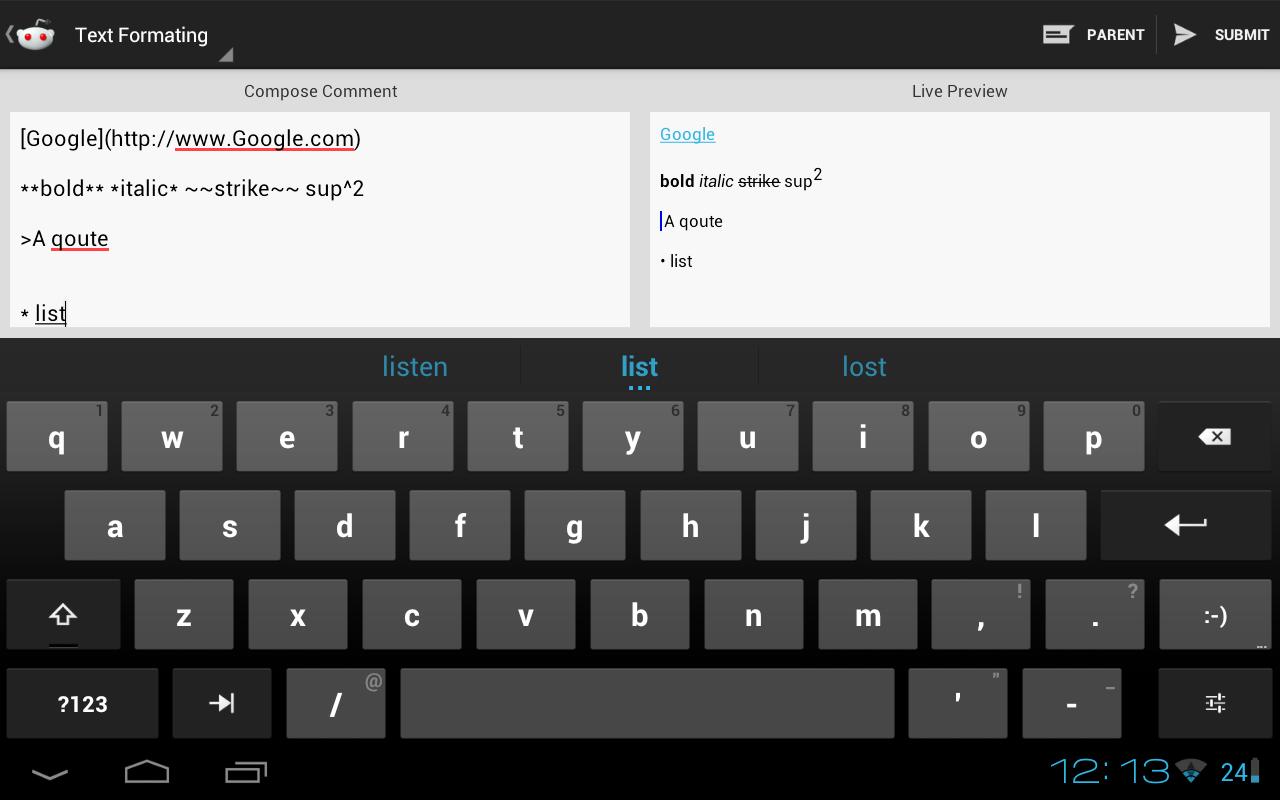Tap the l key
The width and height of the screenshot is (1280, 800).
click(x=1036, y=525)
